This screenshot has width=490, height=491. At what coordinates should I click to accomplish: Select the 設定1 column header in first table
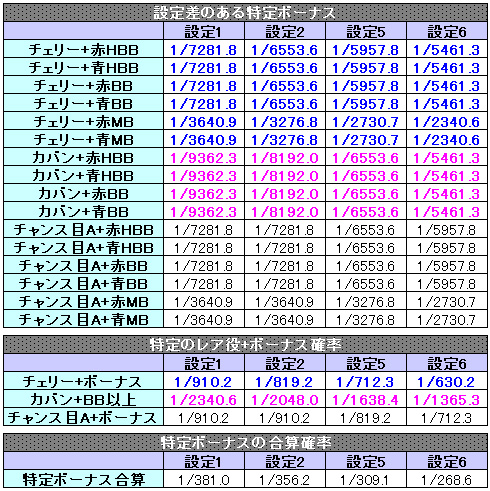204,31
